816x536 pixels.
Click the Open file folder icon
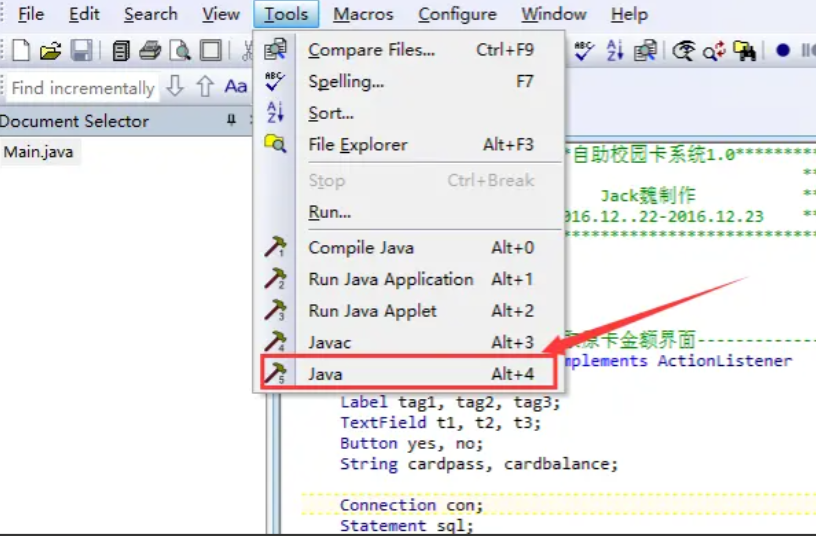[x=50, y=51]
